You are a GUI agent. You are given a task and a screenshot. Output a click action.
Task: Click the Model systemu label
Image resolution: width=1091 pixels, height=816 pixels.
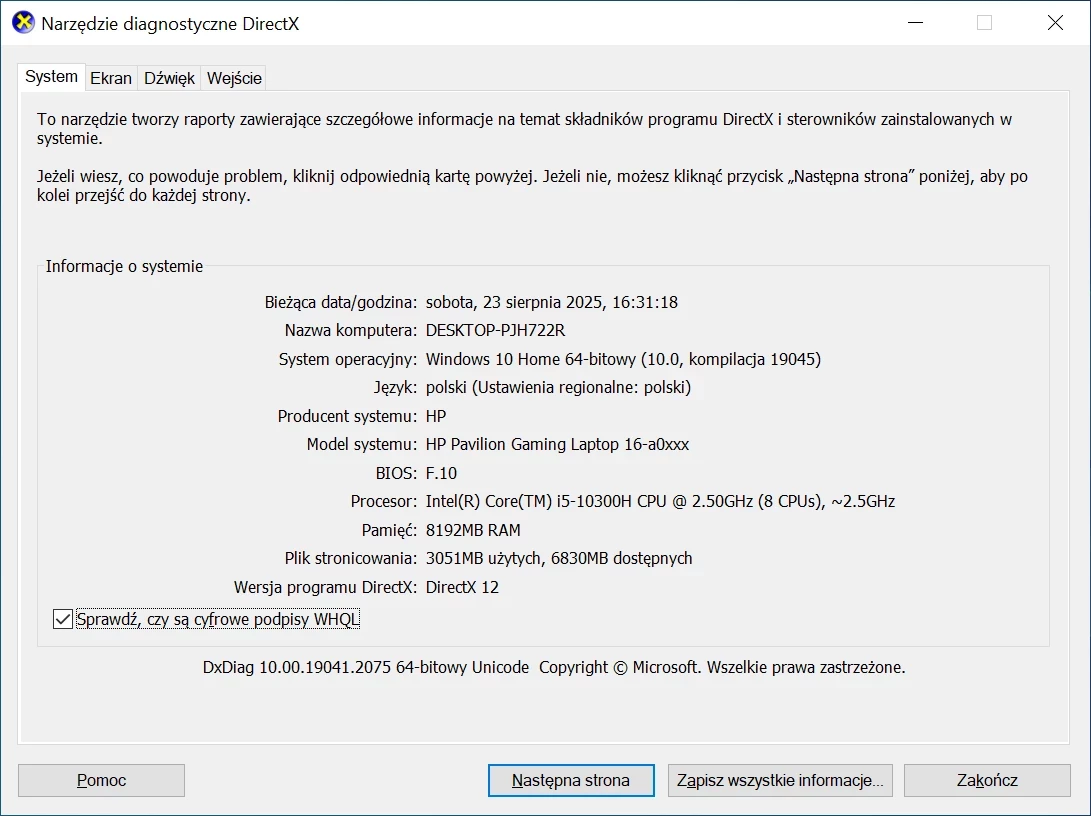362,445
